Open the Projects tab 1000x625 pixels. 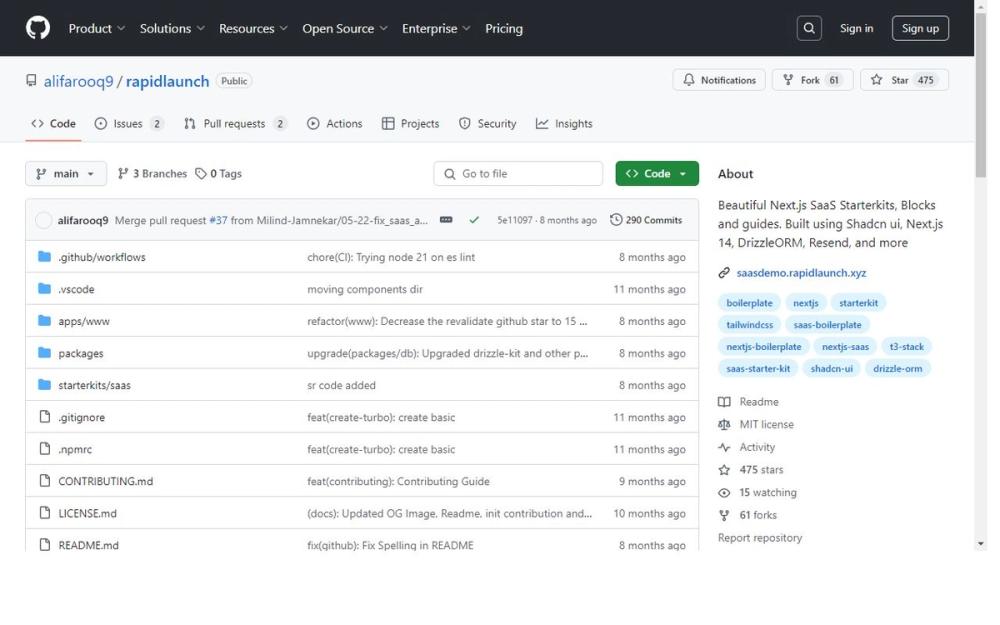410,124
